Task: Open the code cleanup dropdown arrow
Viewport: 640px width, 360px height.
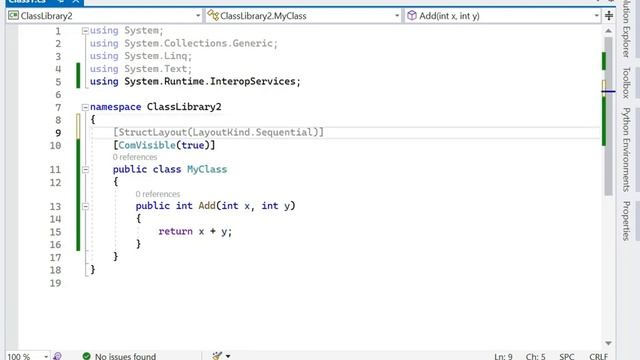Action: [228, 356]
